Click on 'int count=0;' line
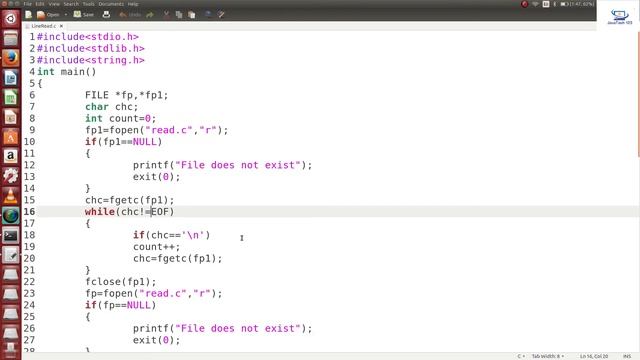This screenshot has width=640, height=360. (x=120, y=118)
